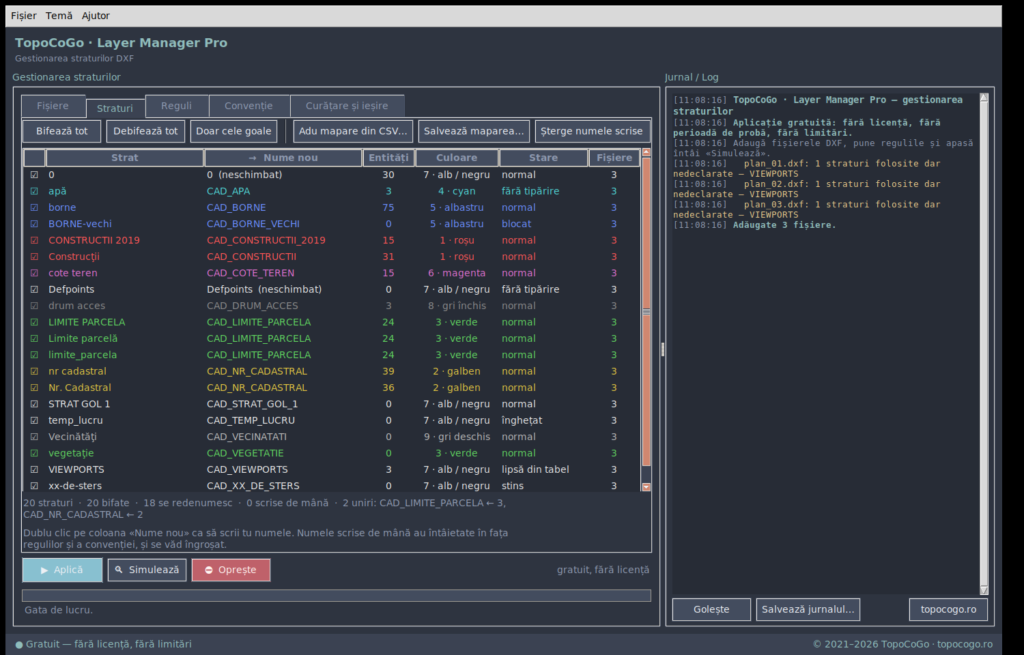Click 8 · gri închis color cell
This screenshot has width=1024, height=655.
pyautogui.click(x=457, y=306)
